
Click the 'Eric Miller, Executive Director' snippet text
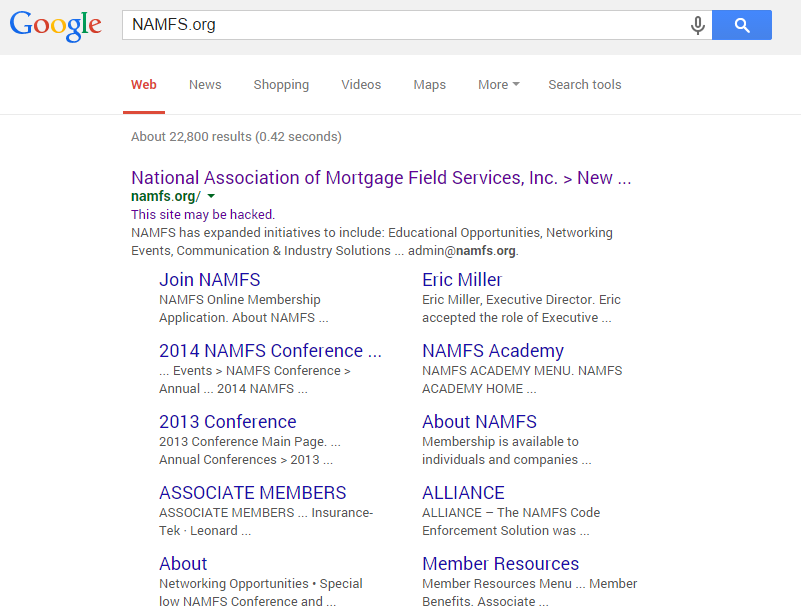[x=521, y=309]
